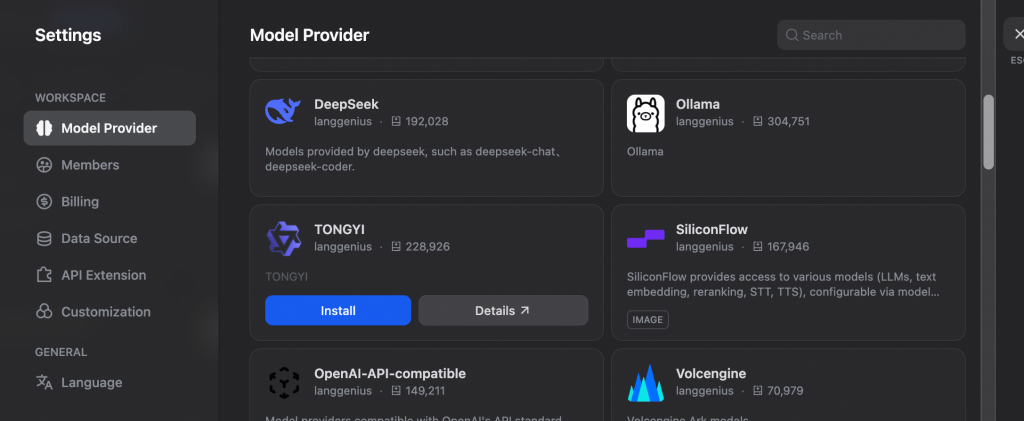Click the Settings heading in sidebar
Screen dimensions: 1024x421
click(x=68, y=35)
